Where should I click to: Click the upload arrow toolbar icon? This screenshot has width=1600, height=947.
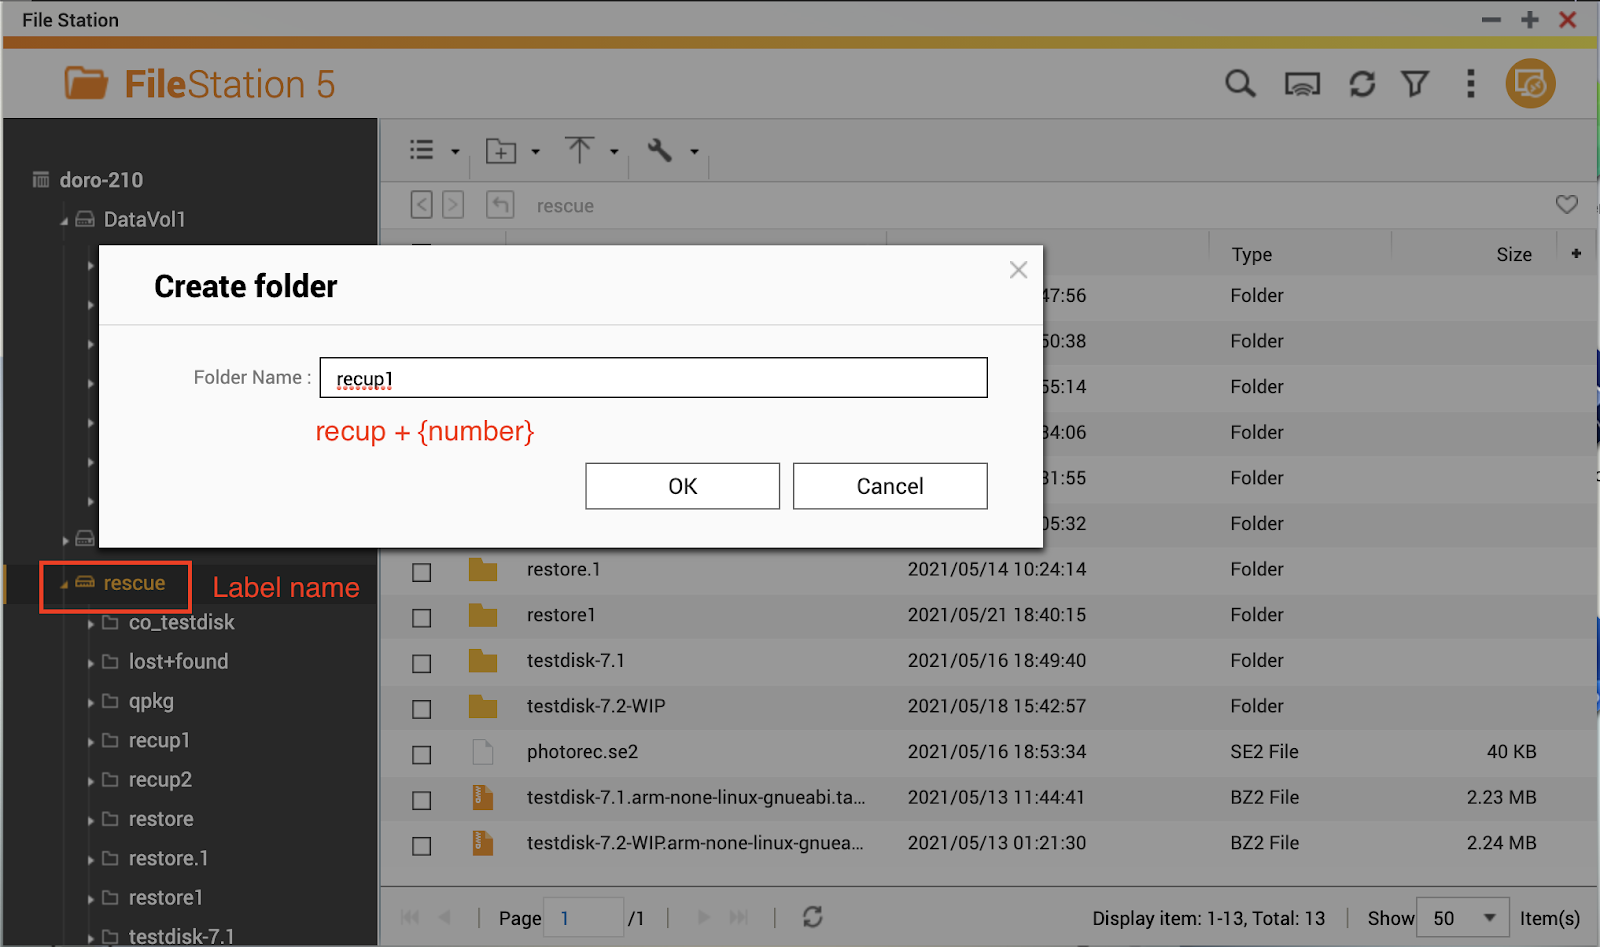point(579,150)
